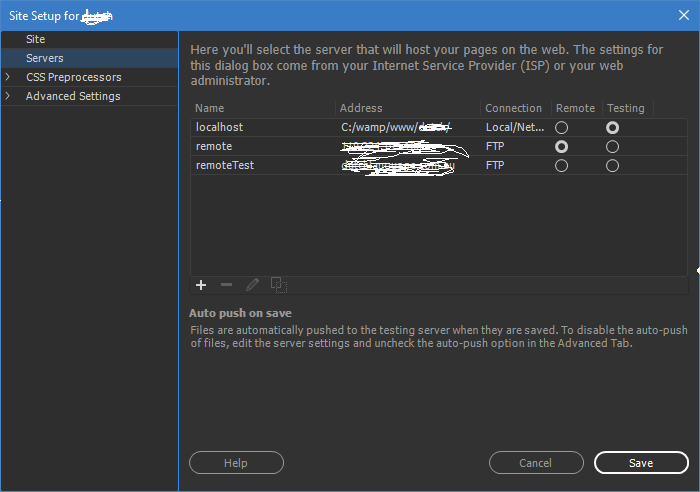
Task: Click the remove server minus icon
Action: pyautogui.click(x=226, y=285)
